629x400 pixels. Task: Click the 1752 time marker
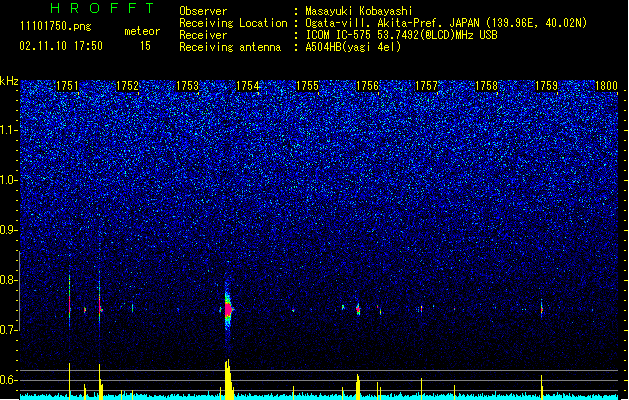[x=127, y=86]
